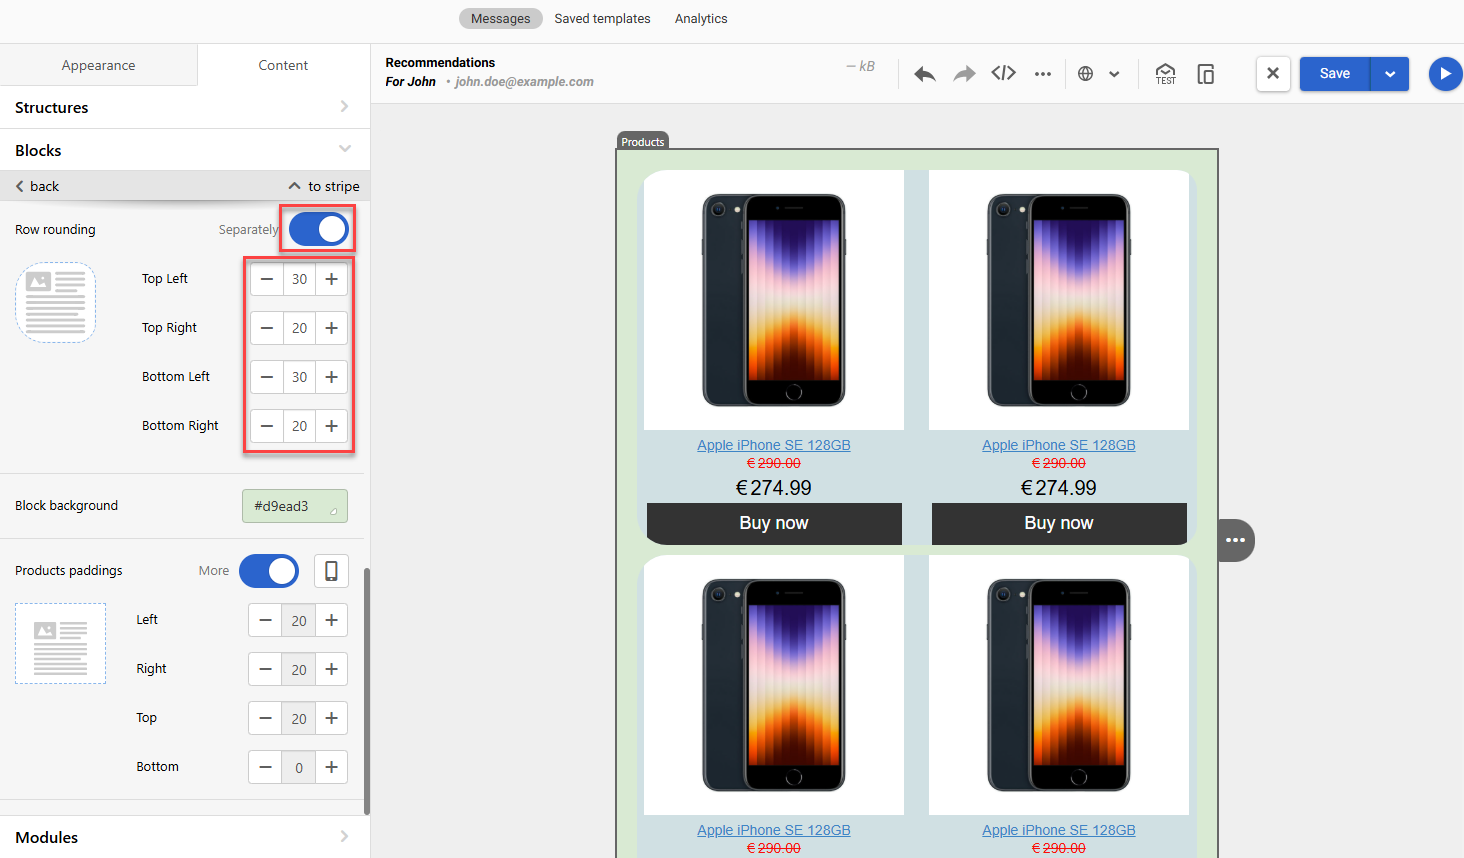Decrease Bottom padding value
Screen dimensions: 1464x858
(x=265, y=767)
